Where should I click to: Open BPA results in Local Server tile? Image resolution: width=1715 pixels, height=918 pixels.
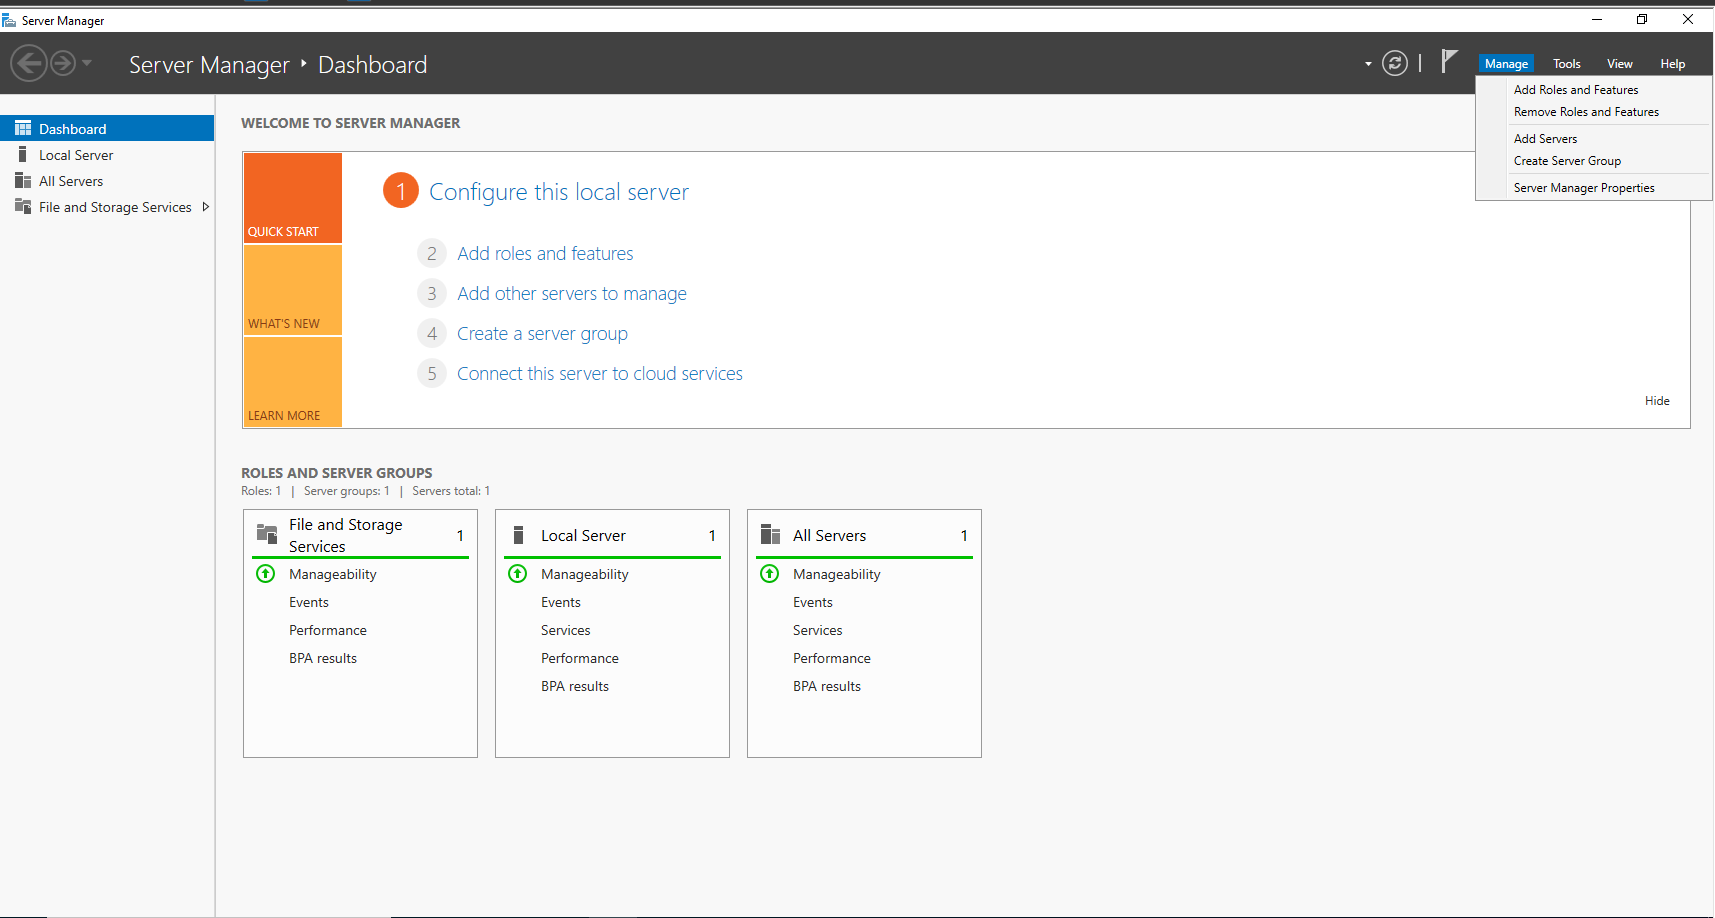coord(575,687)
